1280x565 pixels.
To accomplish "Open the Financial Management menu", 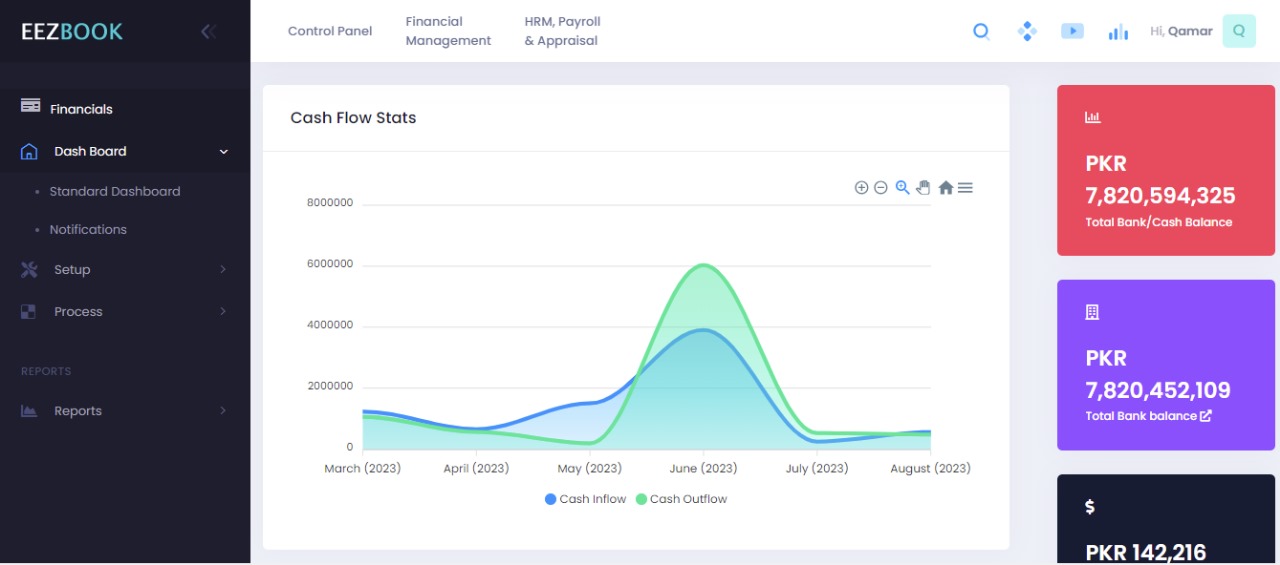I will click(448, 31).
